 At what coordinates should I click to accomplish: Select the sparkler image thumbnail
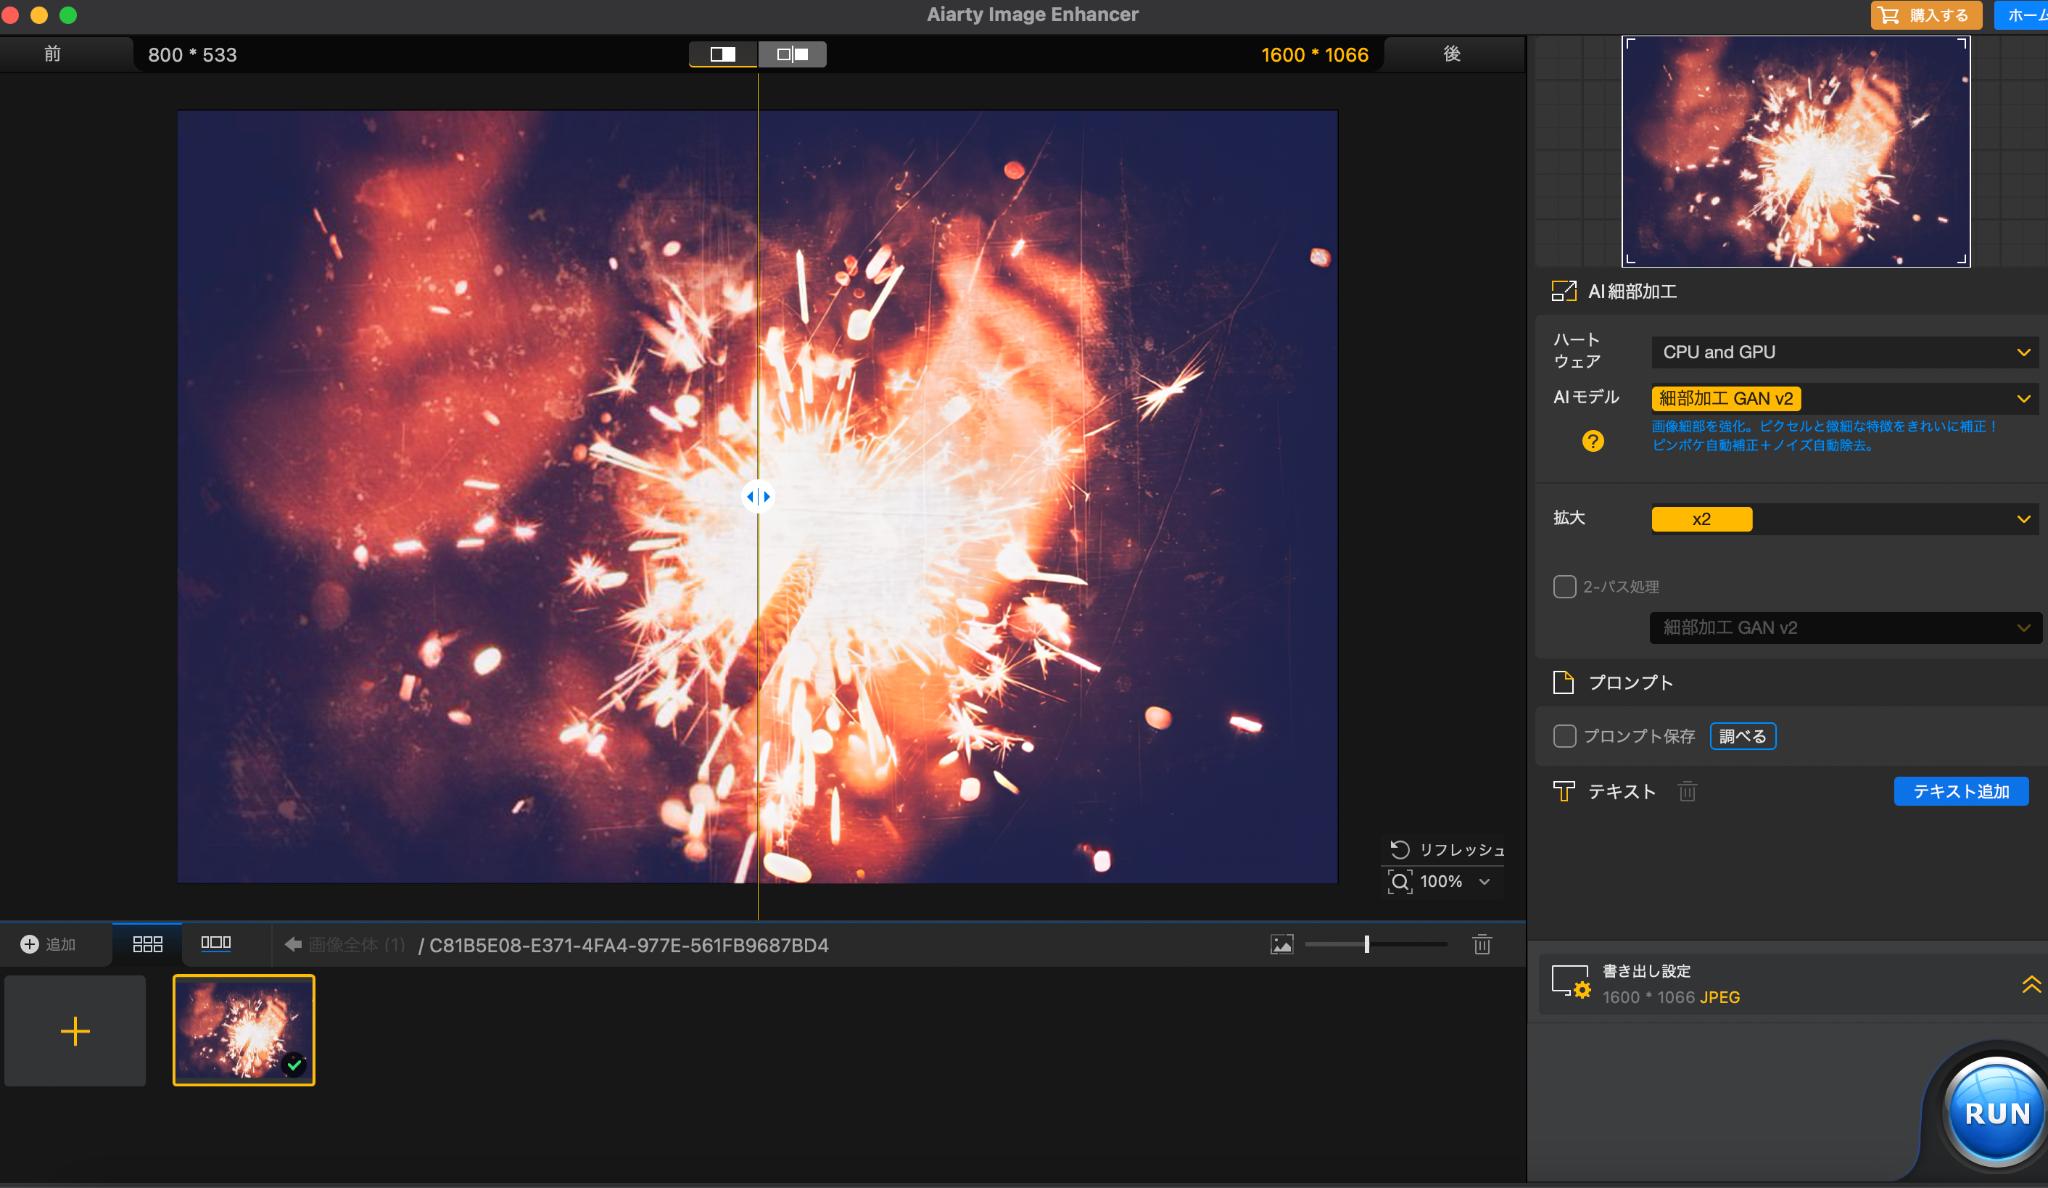pos(244,1030)
